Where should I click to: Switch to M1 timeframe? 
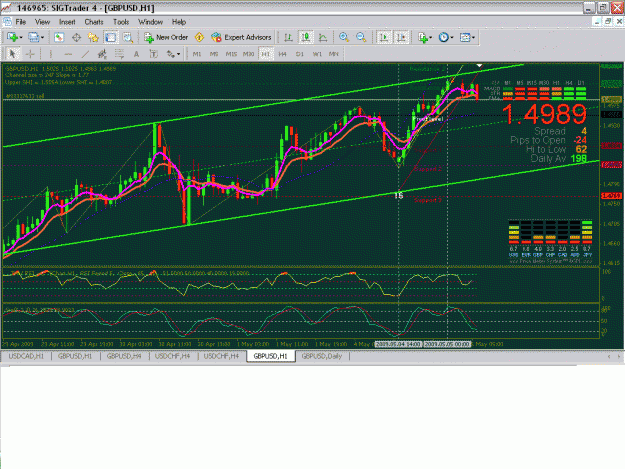coord(197,54)
